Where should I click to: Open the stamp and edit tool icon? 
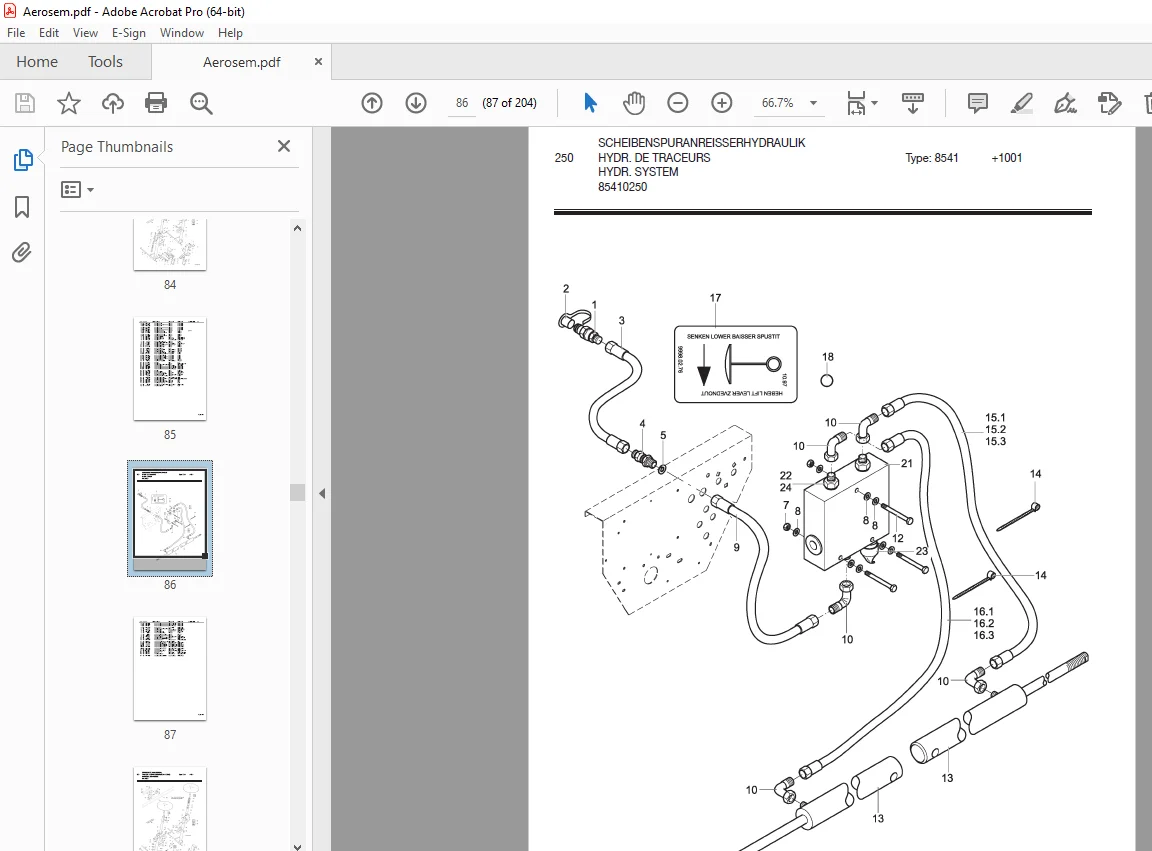click(x=1109, y=103)
